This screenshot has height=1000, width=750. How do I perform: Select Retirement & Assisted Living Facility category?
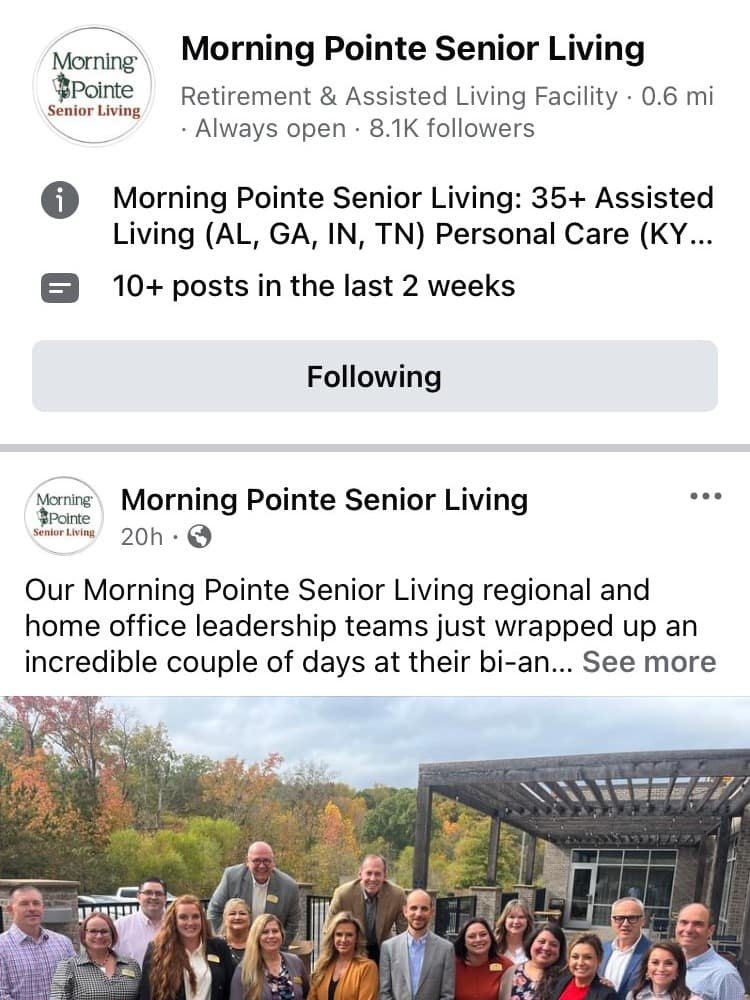click(x=398, y=96)
